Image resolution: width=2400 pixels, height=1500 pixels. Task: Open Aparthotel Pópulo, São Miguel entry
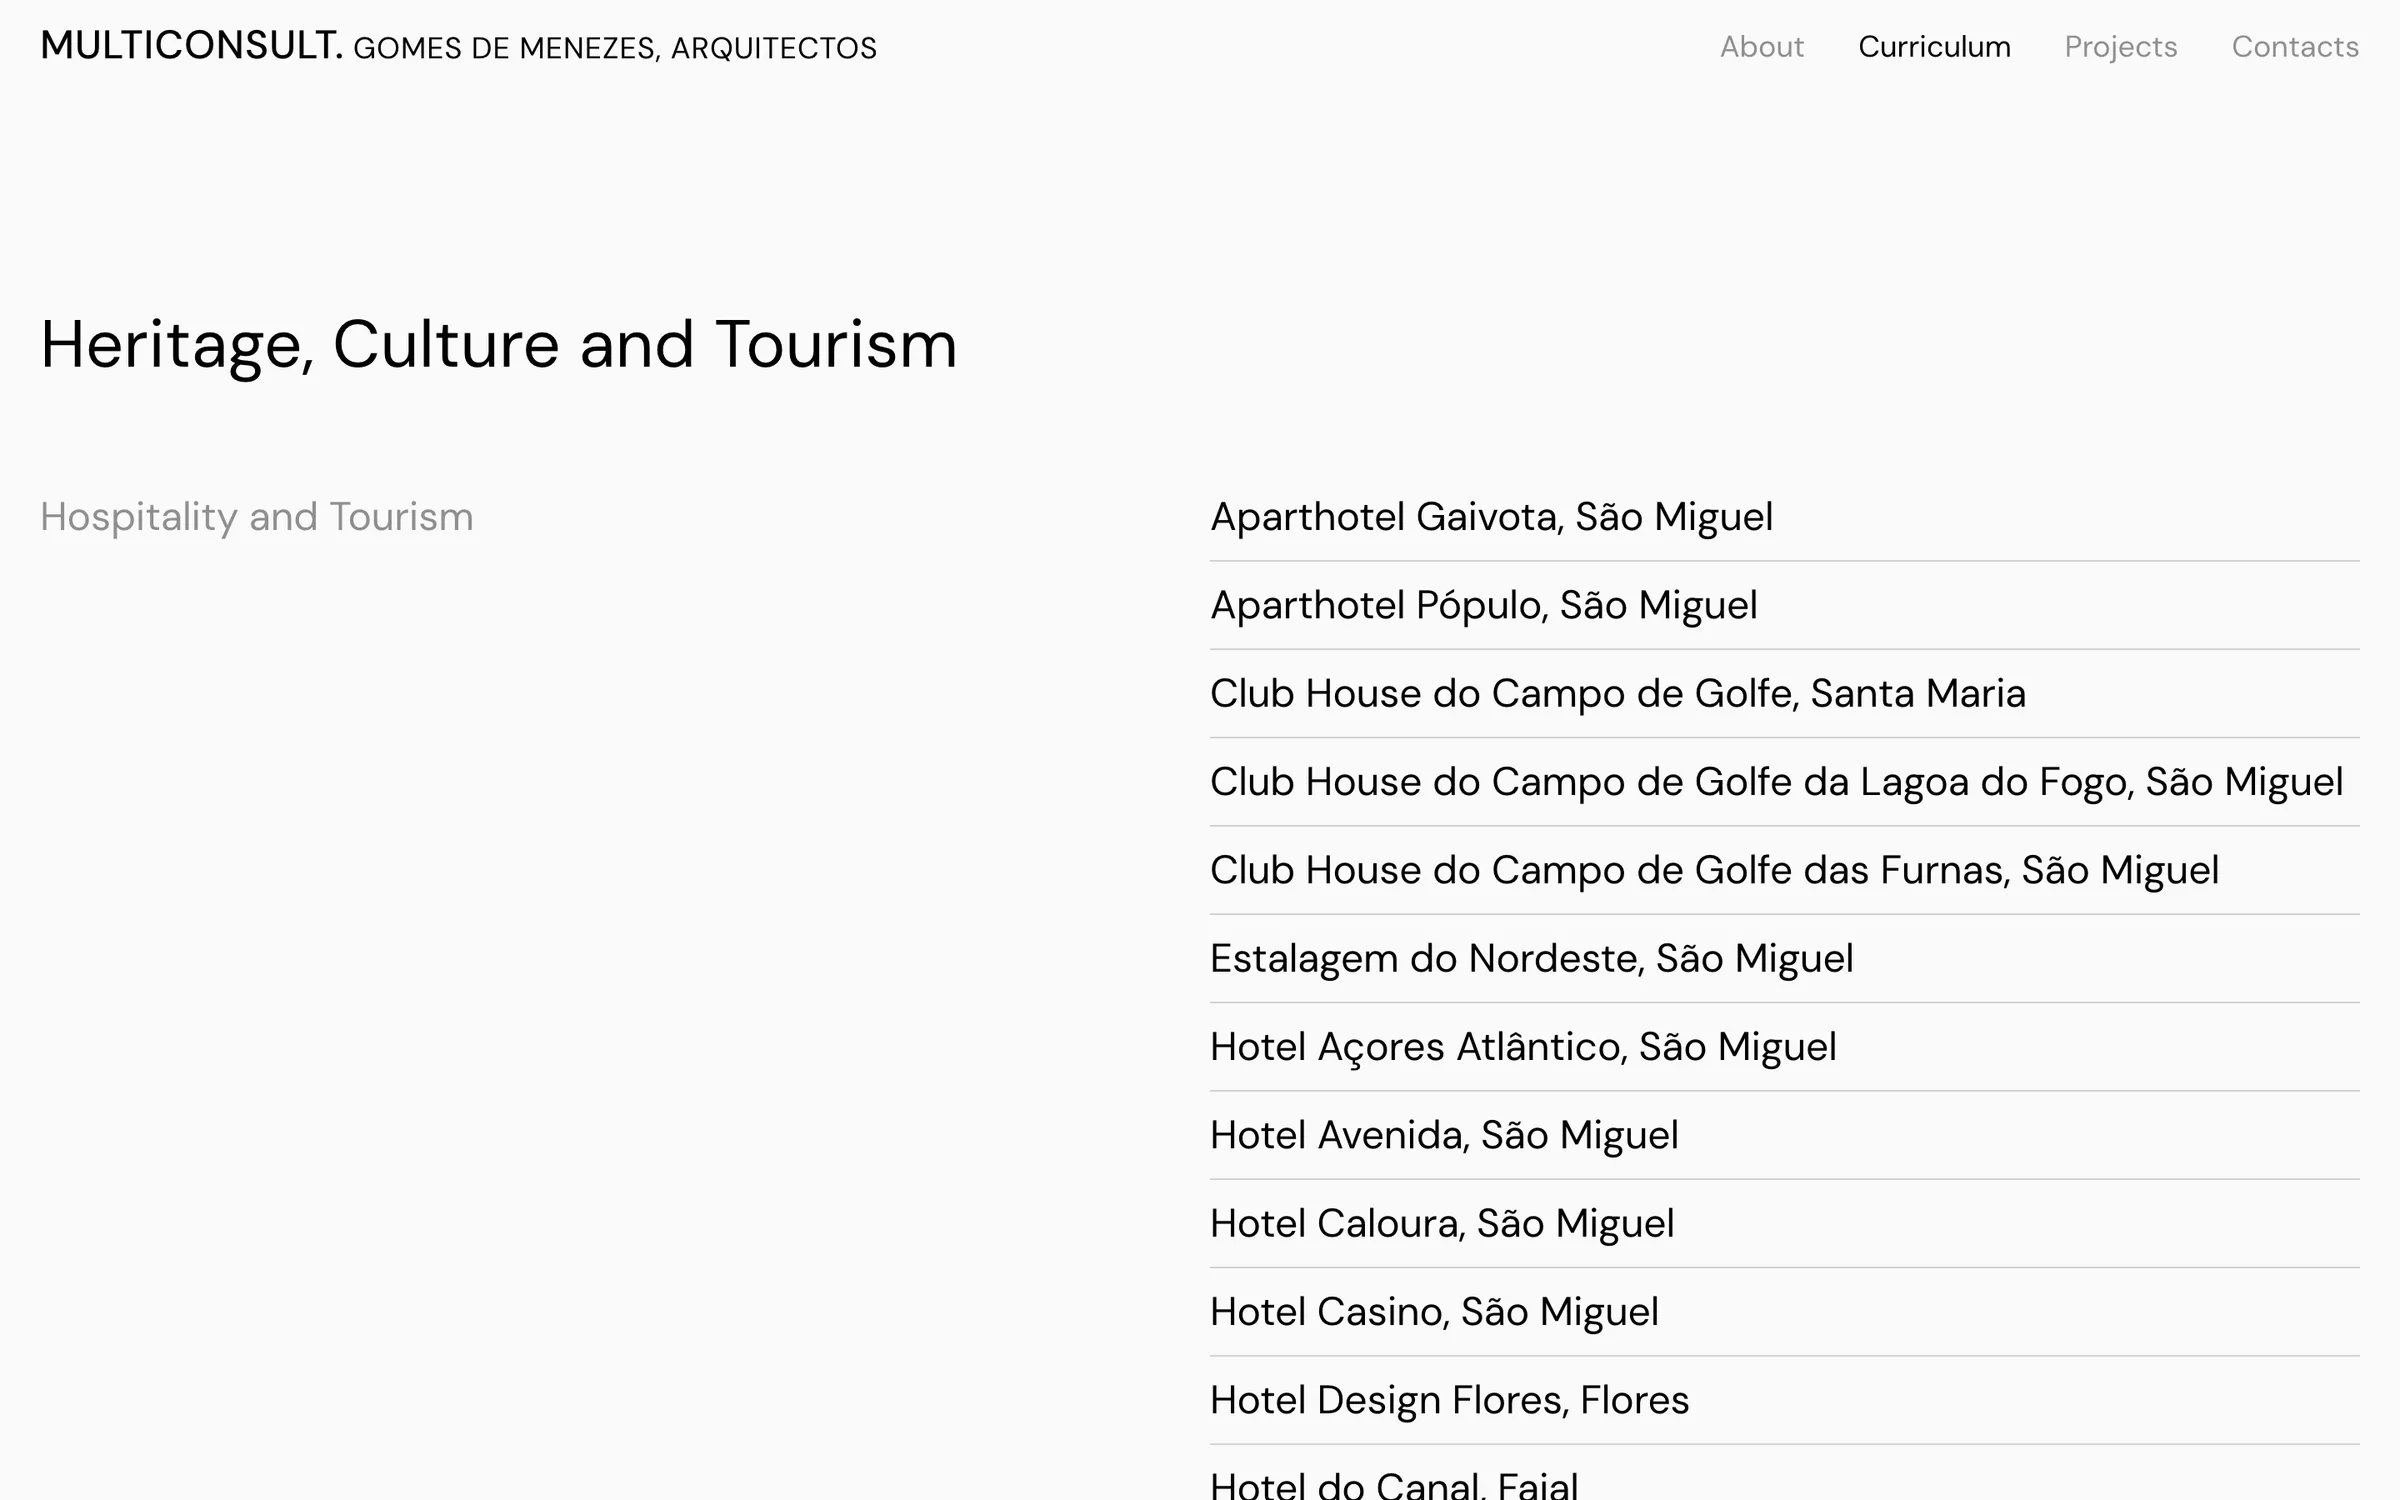1483,605
